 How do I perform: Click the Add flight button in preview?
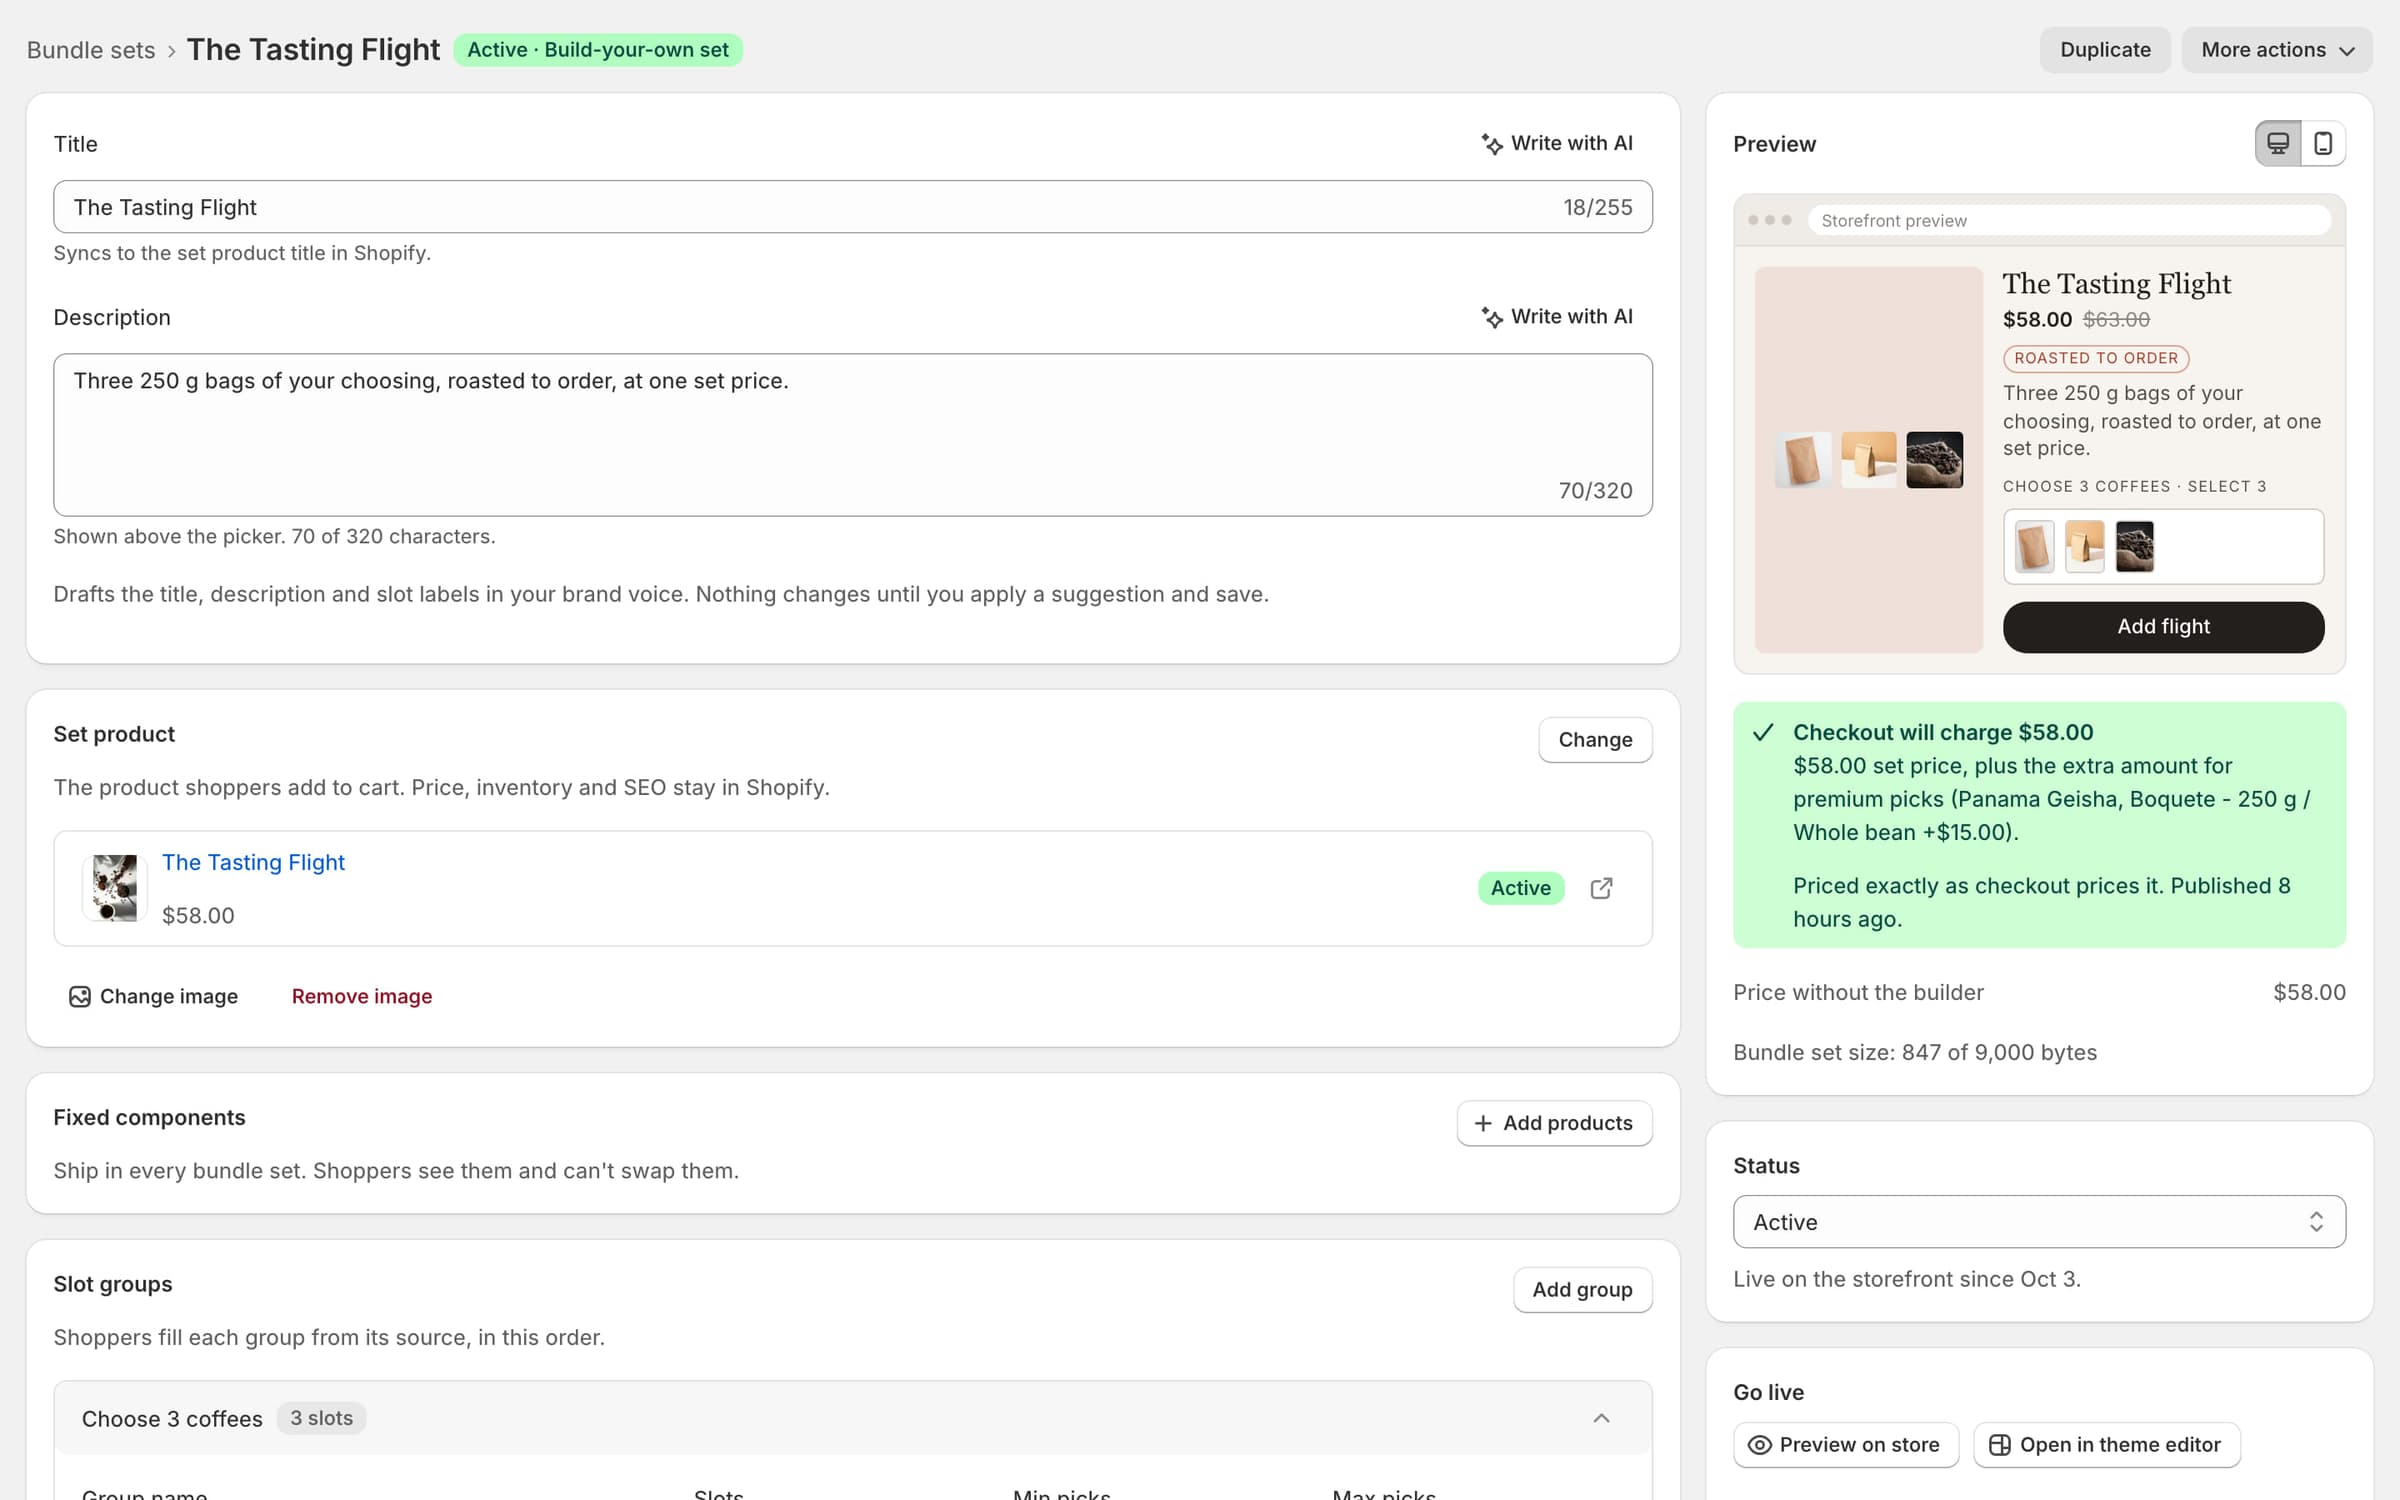pos(2163,627)
